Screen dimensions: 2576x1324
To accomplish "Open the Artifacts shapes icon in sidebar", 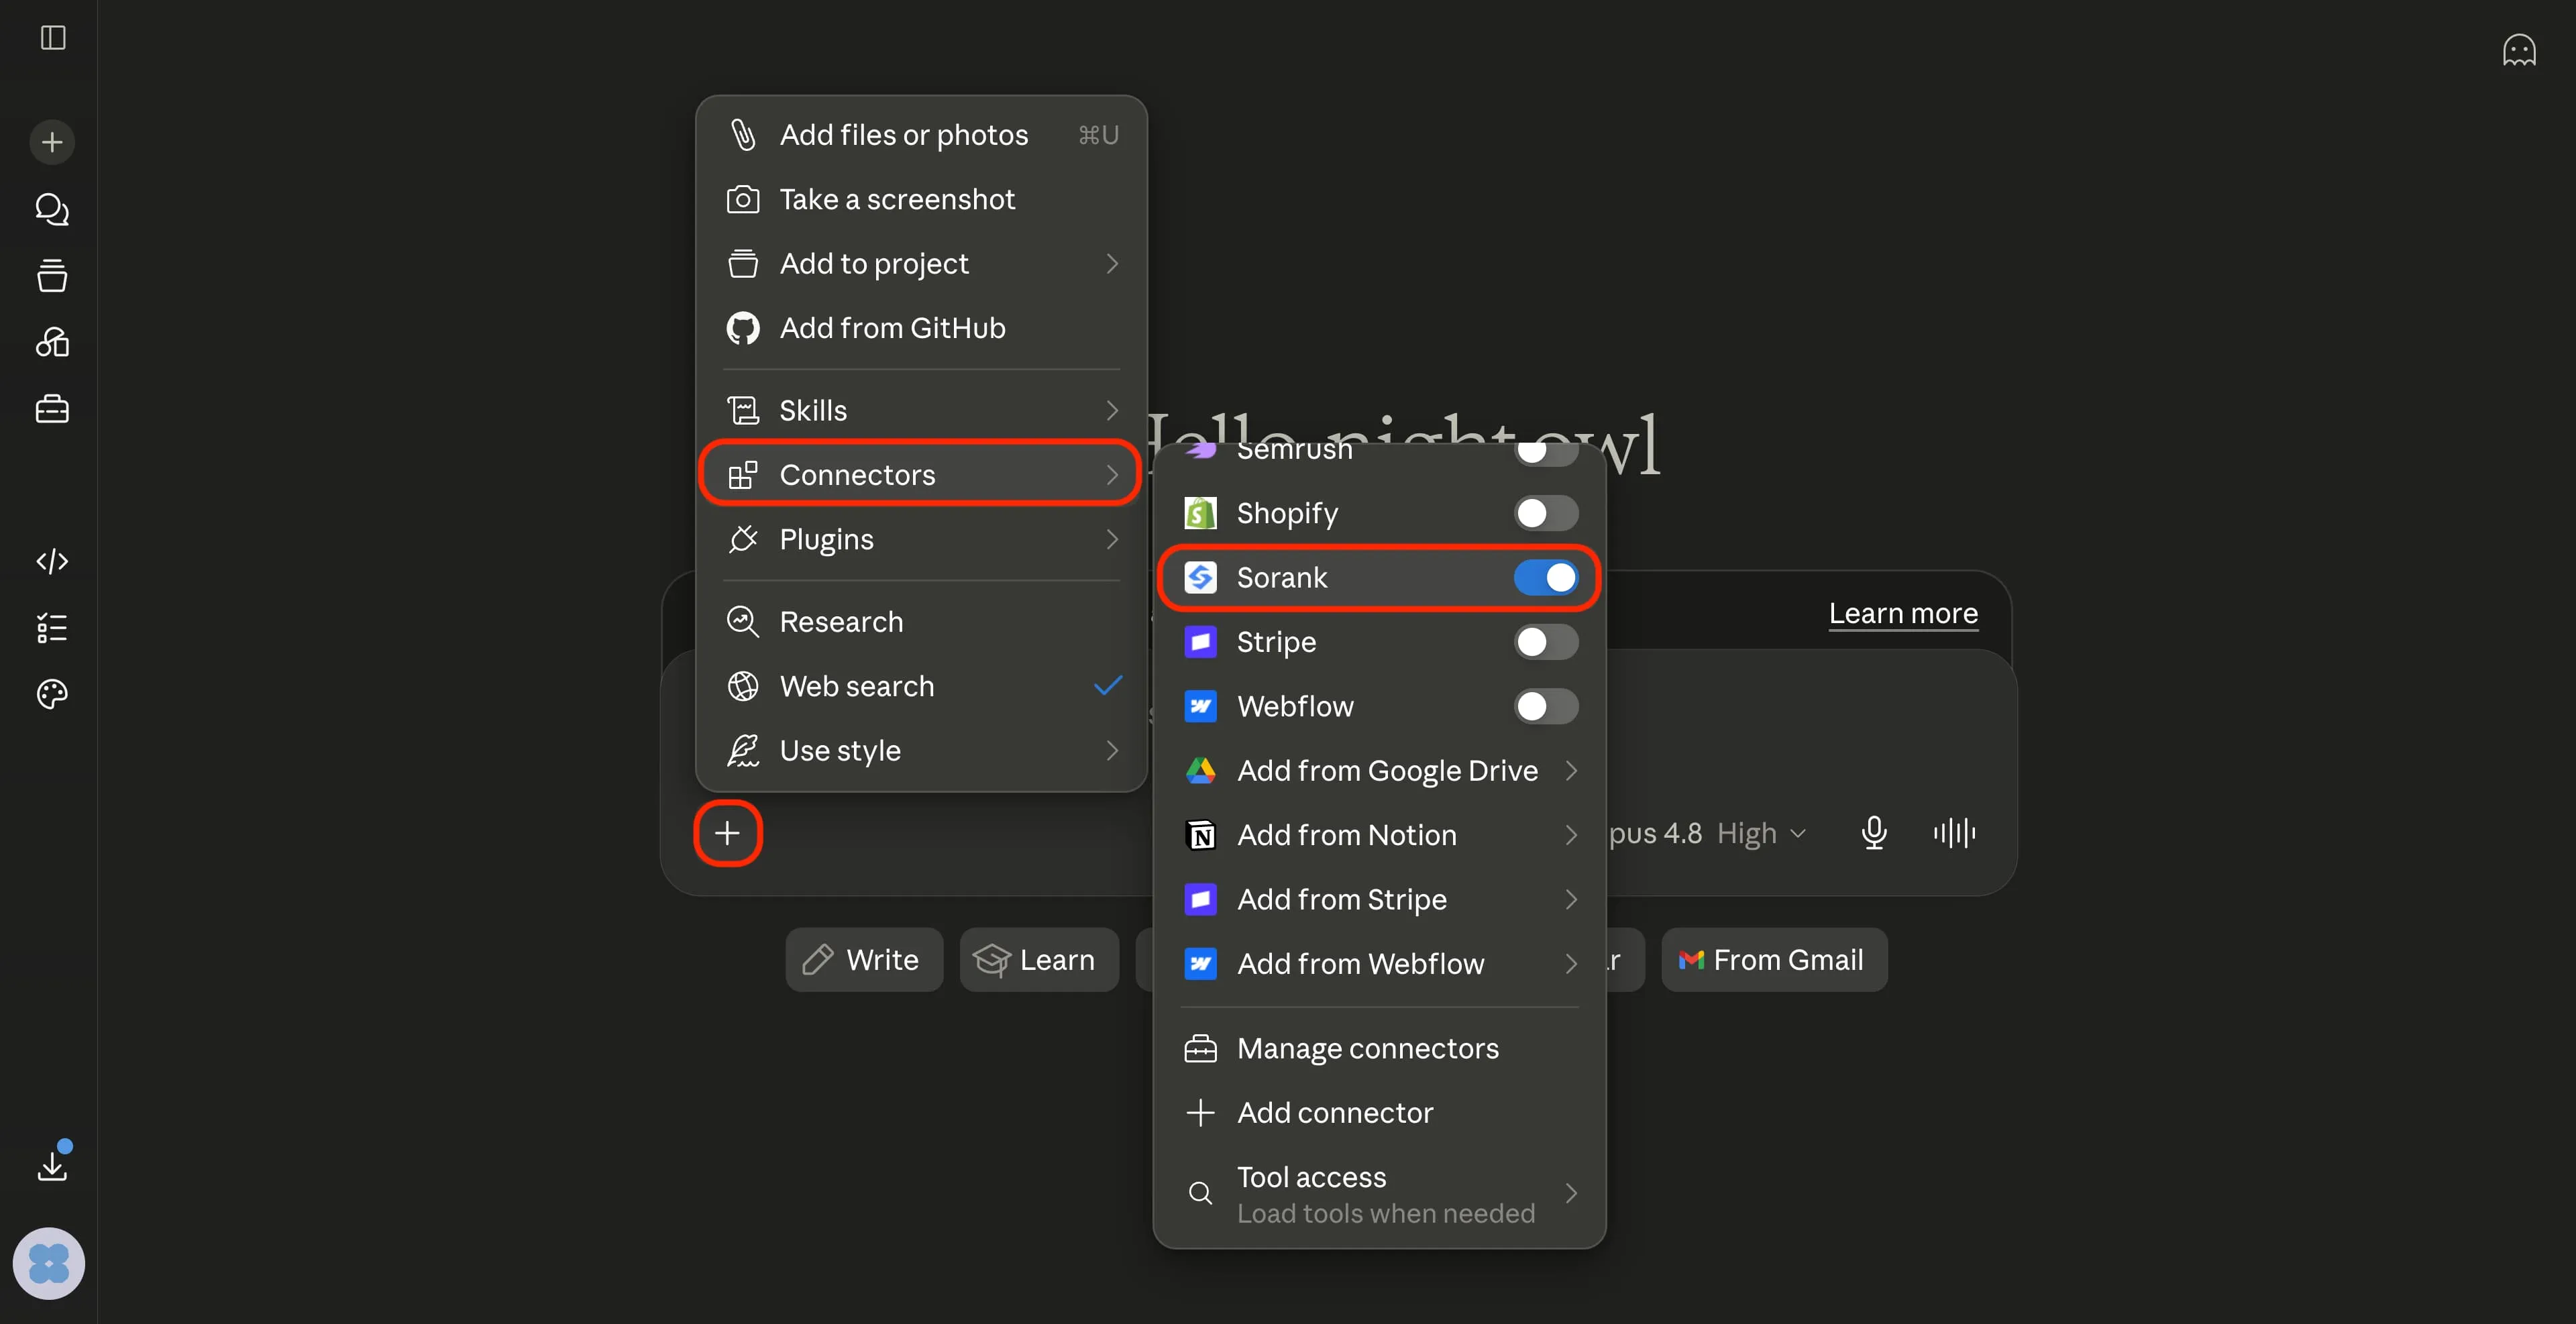I will pos(52,342).
